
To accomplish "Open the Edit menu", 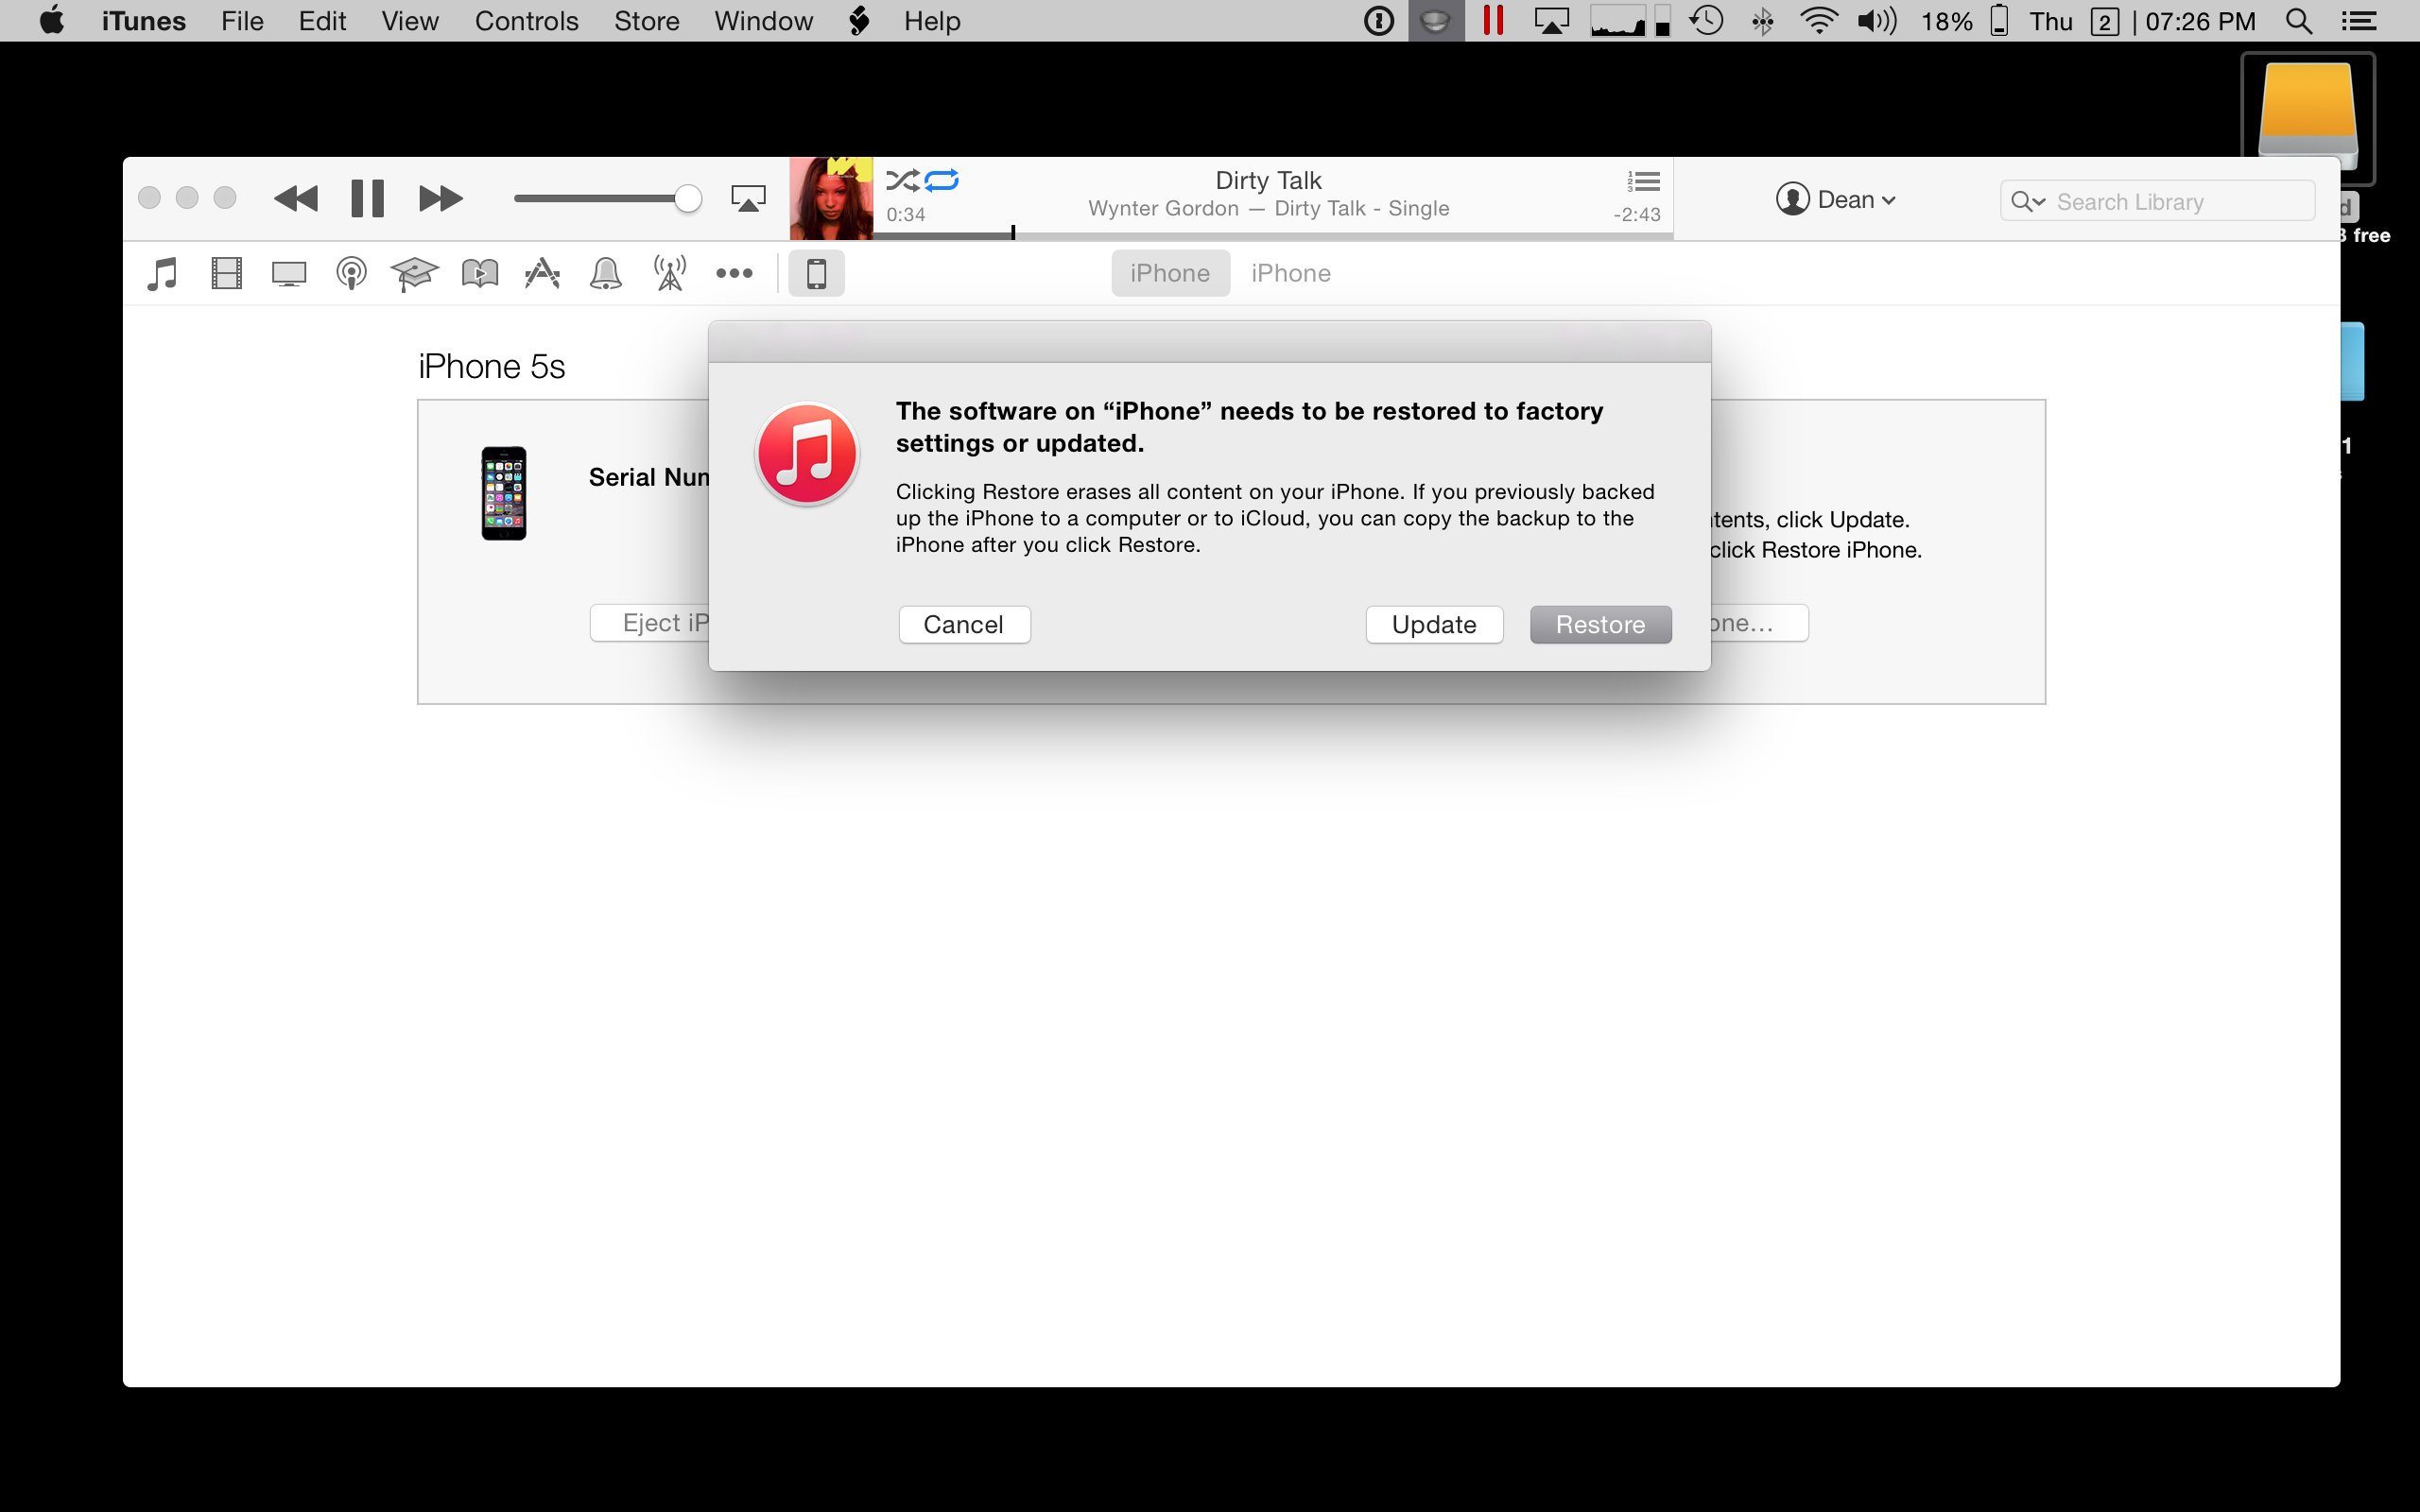I will 322,21.
